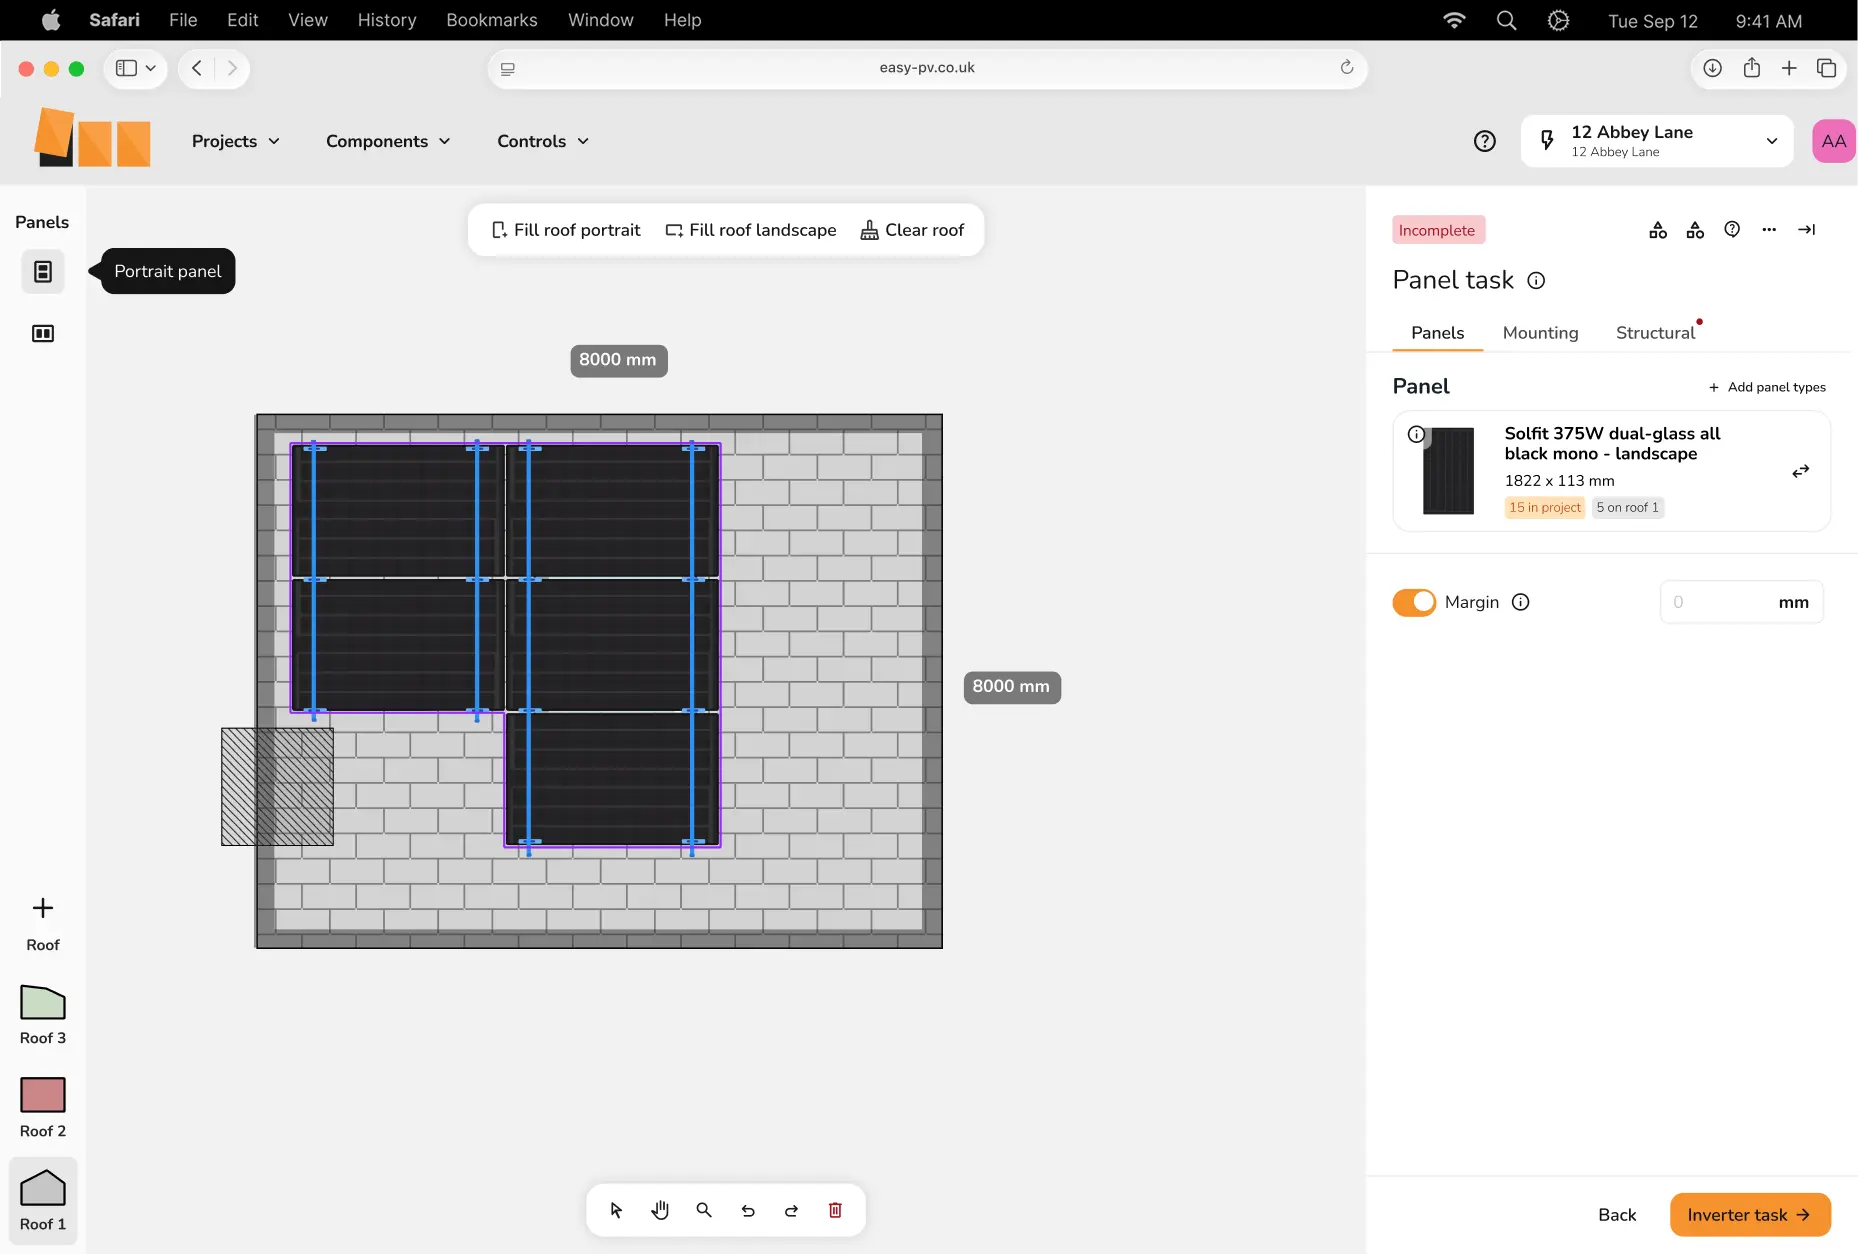Open the Bookmarks menu

click(491, 20)
